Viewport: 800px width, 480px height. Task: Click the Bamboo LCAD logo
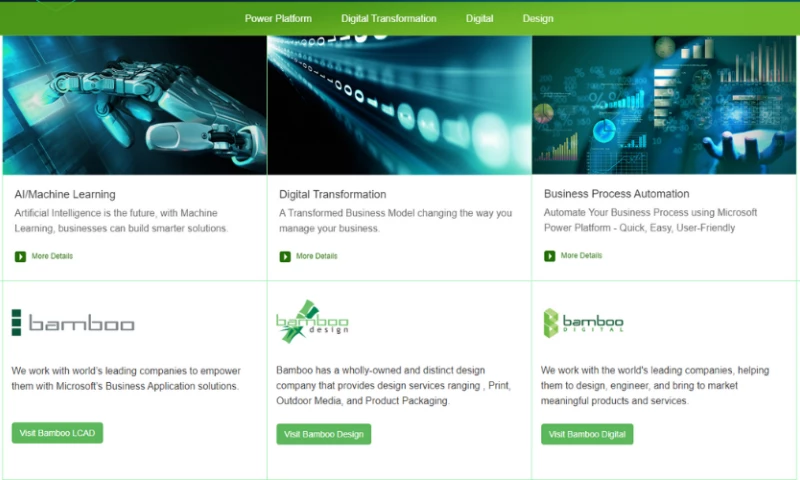73,323
